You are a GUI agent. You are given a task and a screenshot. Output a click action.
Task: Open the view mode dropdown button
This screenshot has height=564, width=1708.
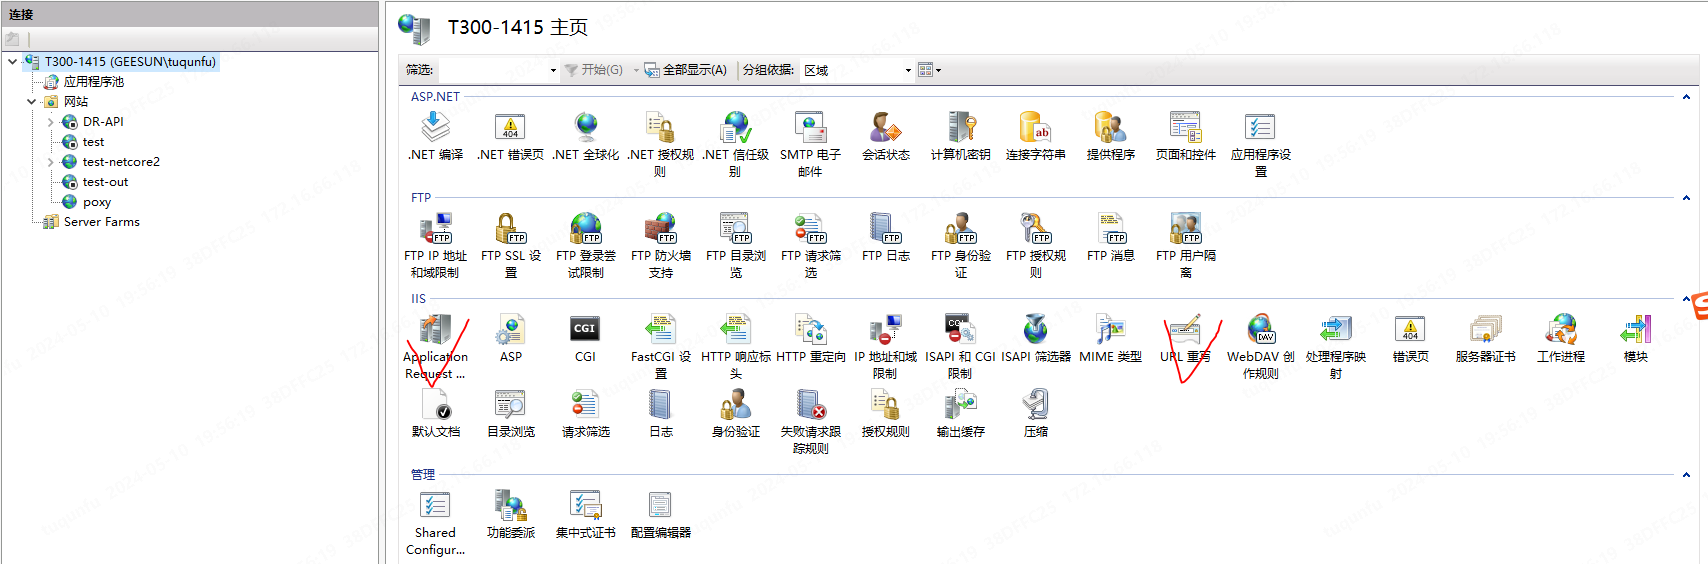(929, 70)
